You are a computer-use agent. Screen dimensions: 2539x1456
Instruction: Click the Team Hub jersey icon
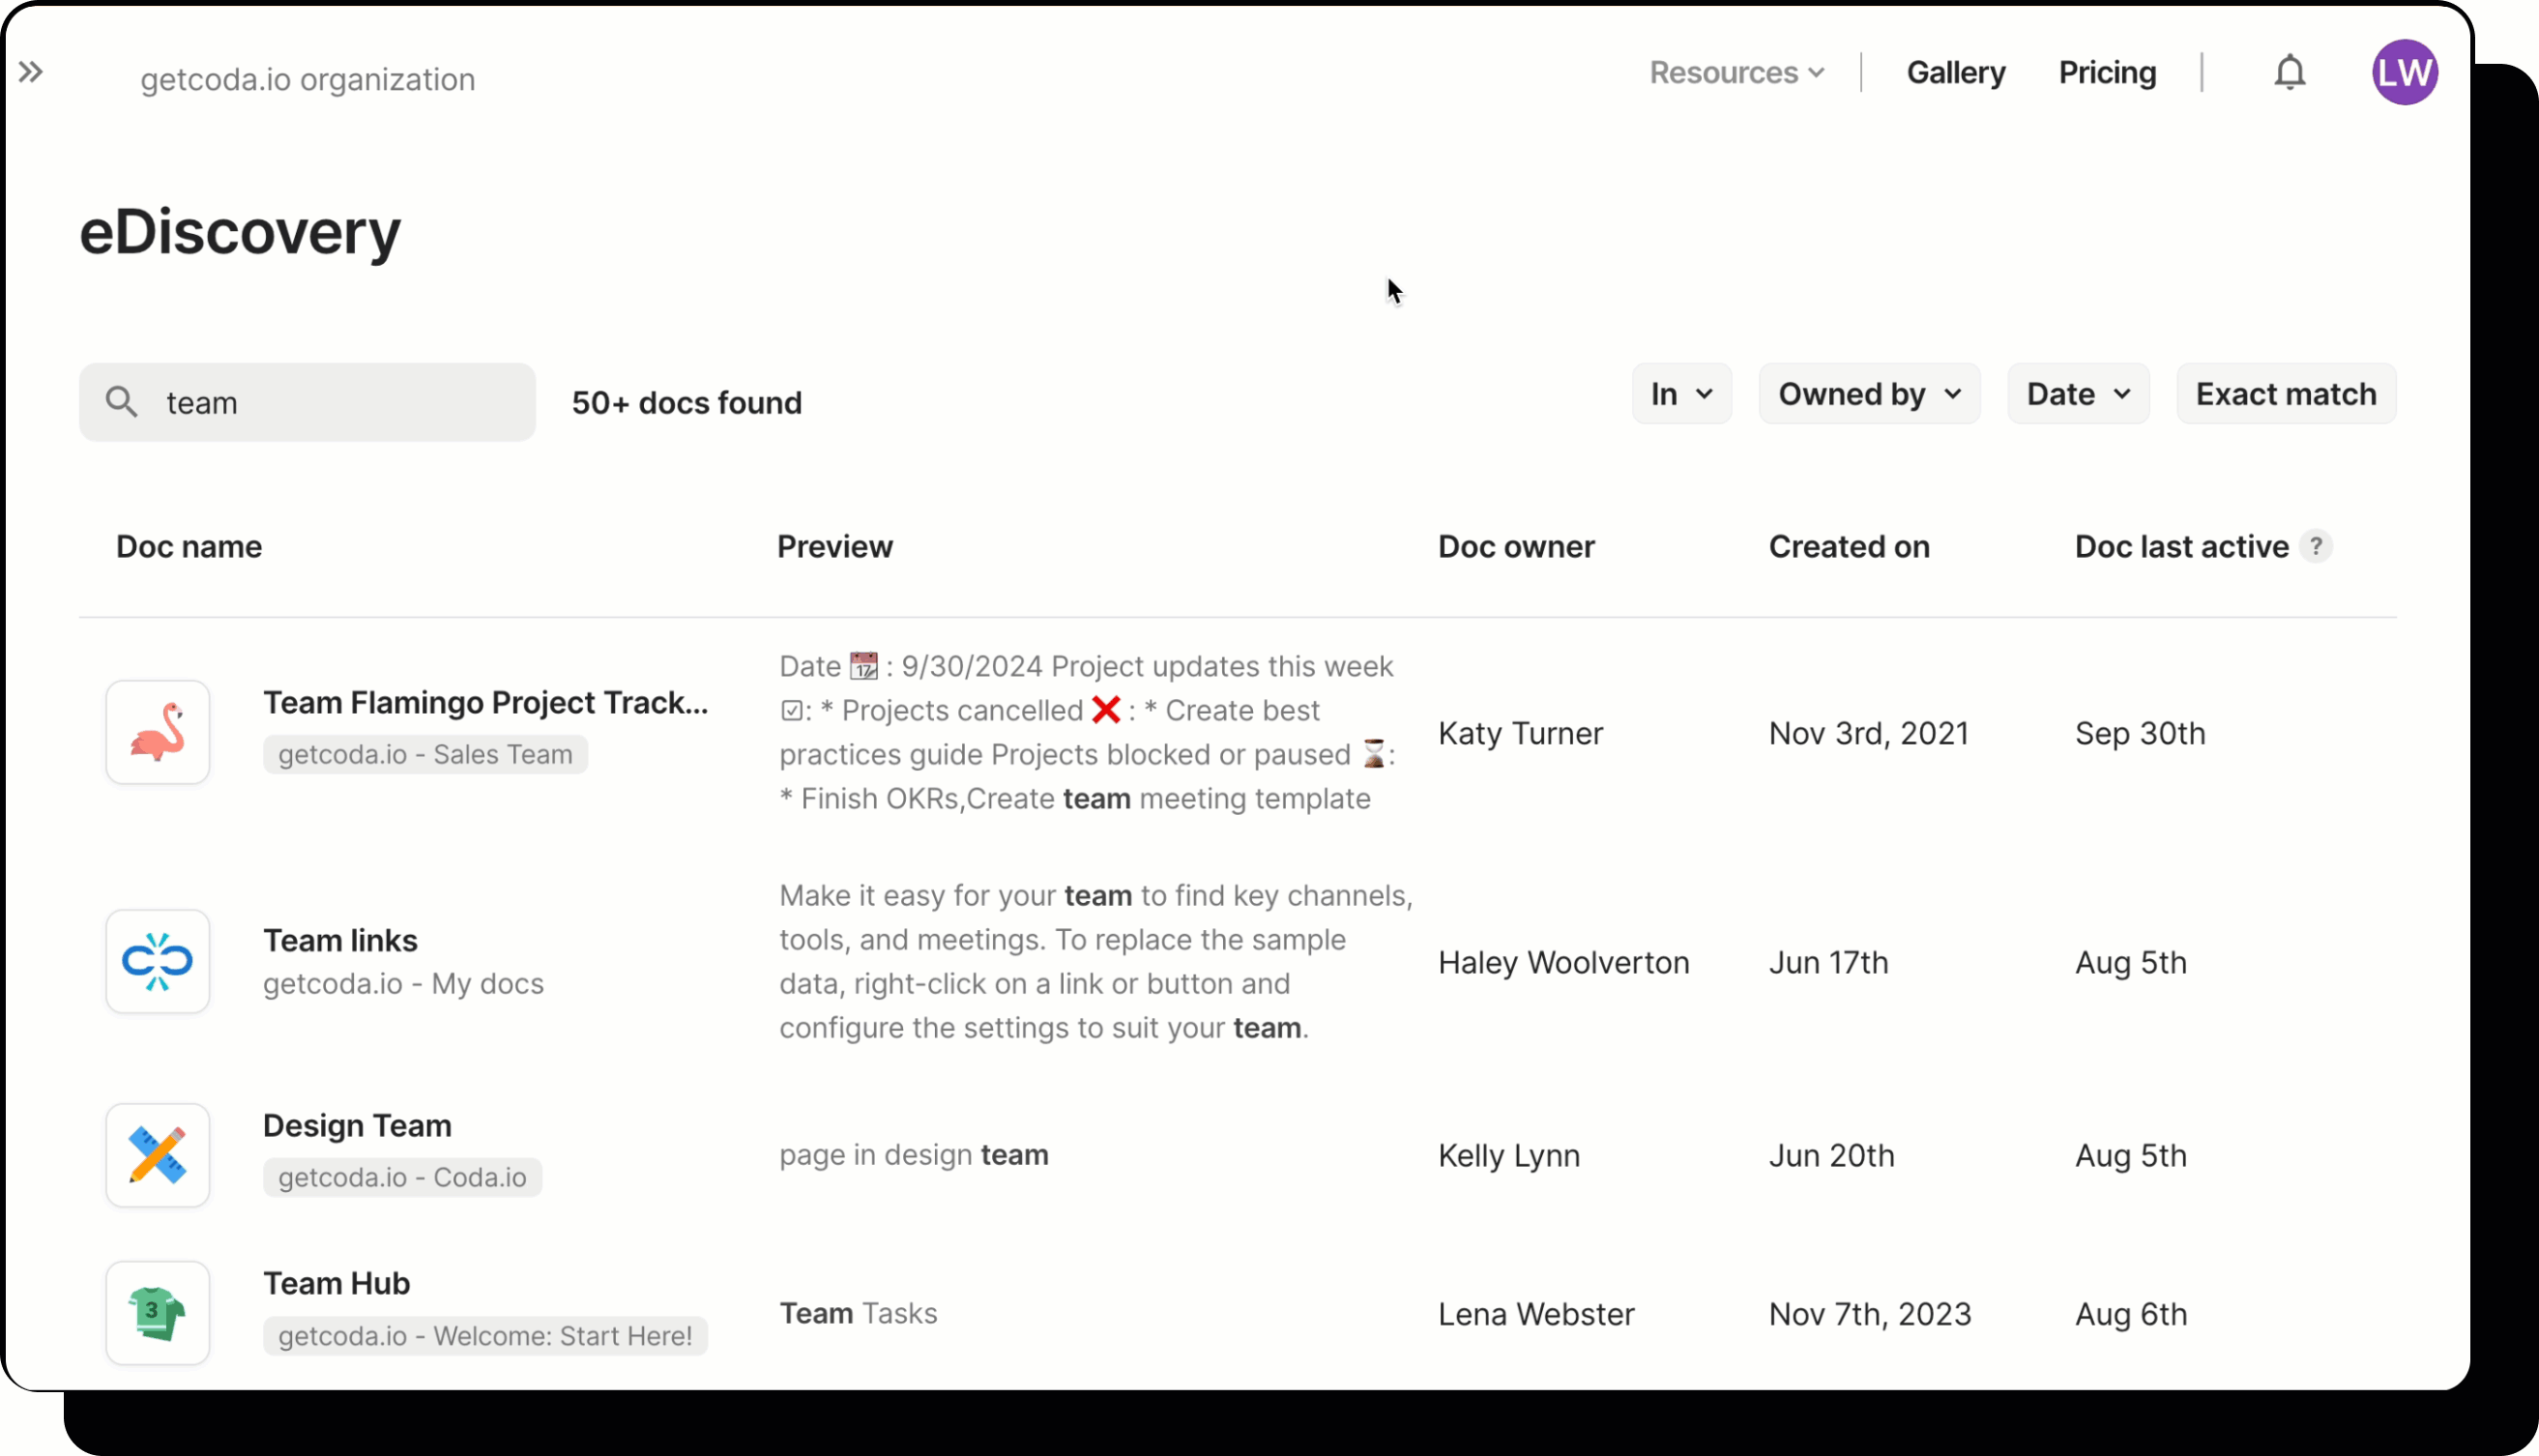tap(158, 1312)
